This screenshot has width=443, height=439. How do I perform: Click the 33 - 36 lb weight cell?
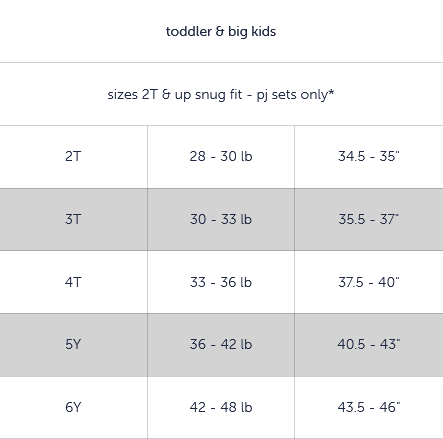(221, 282)
